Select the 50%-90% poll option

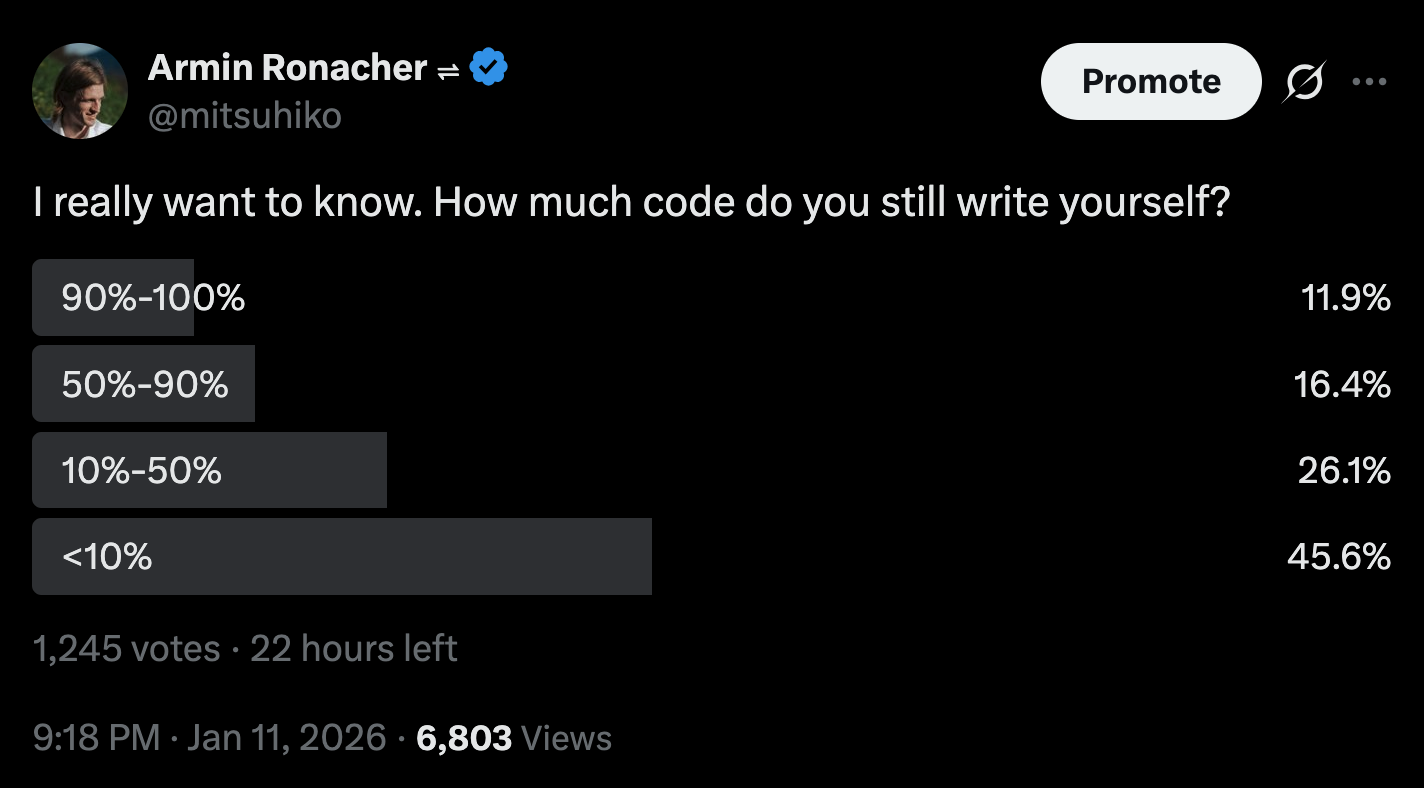pos(145,384)
